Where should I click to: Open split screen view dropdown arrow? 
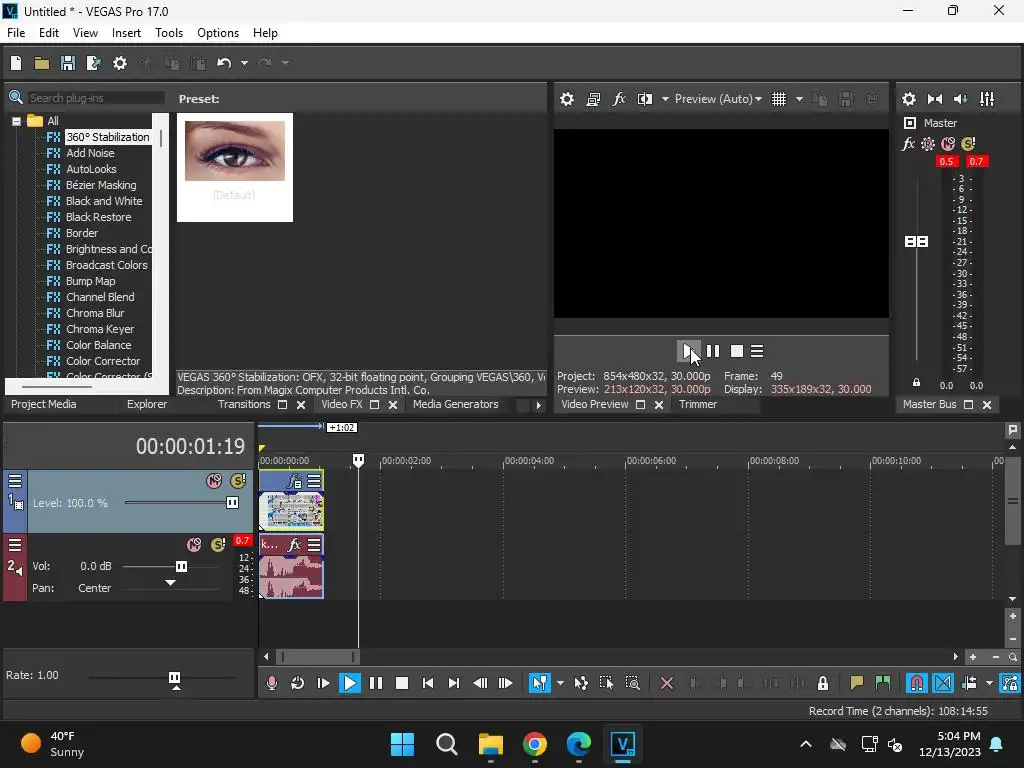[x=665, y=99]
